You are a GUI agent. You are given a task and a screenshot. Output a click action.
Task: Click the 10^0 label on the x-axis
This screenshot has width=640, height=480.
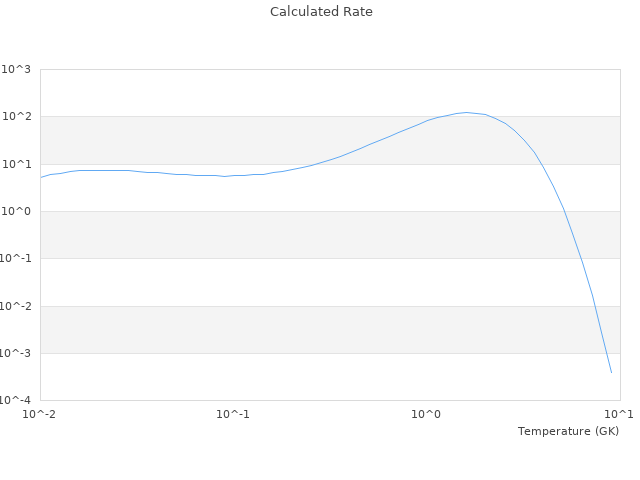(x=427, y=414)
